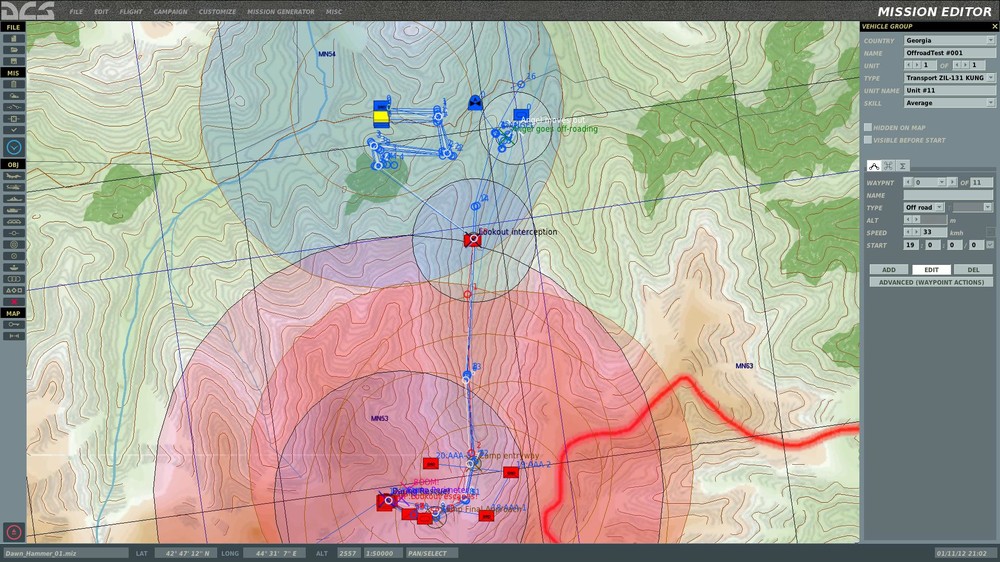Image resolution: width=1000 pixels, height=562 pixels.
Task: Open the waypoint number dropdown
Action: 941,182
